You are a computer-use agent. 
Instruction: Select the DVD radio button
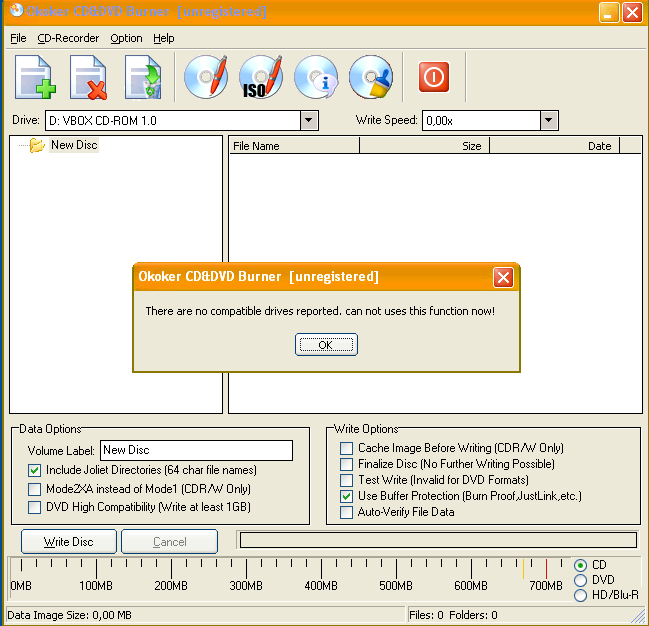tap(580, 580)
